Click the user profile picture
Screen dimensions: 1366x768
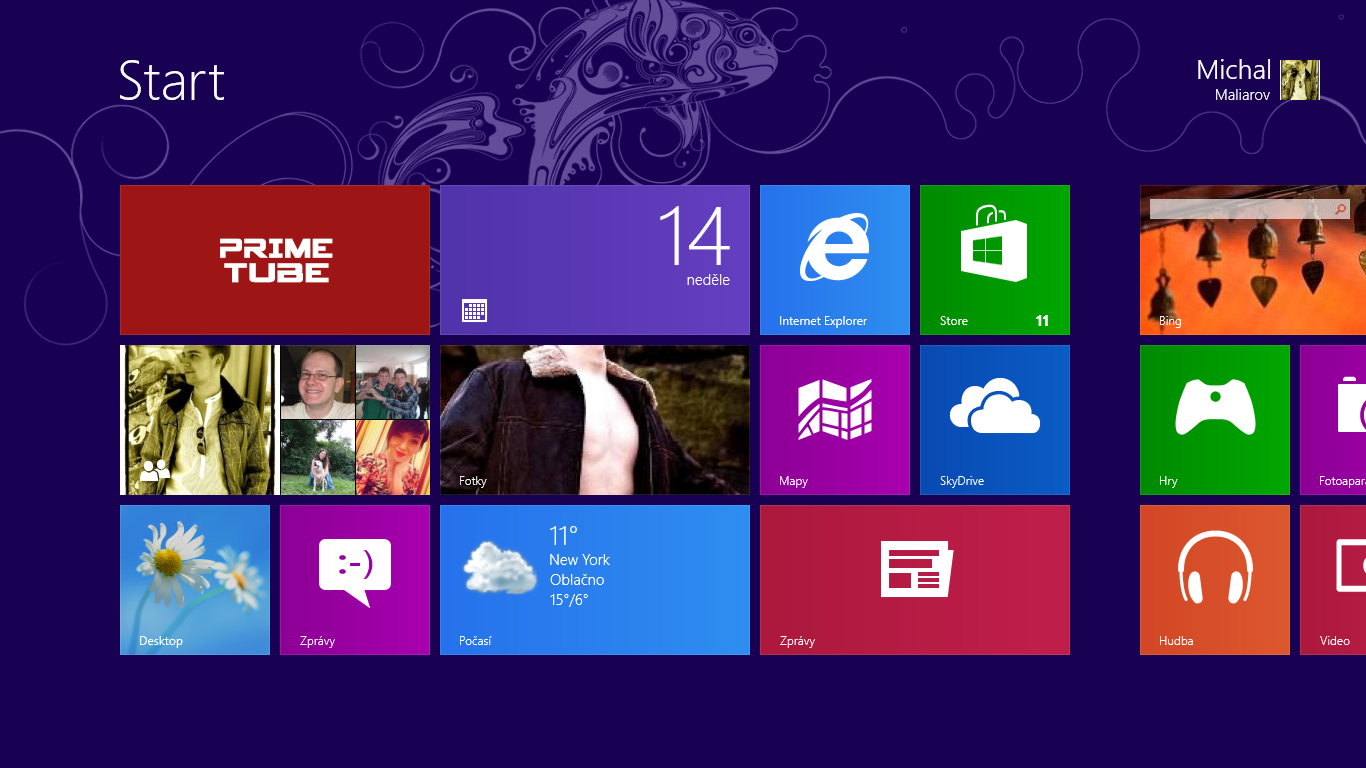coord(1301,80)
